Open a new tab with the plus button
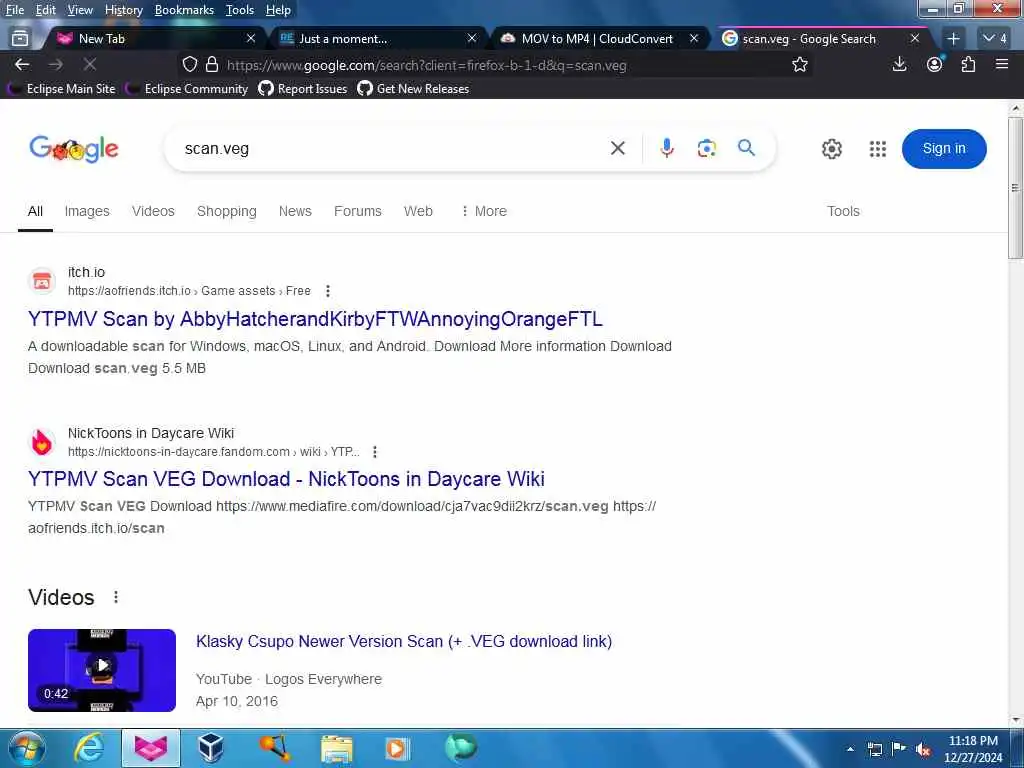The height and width of the screenshot is (768, 1024). 953,39
